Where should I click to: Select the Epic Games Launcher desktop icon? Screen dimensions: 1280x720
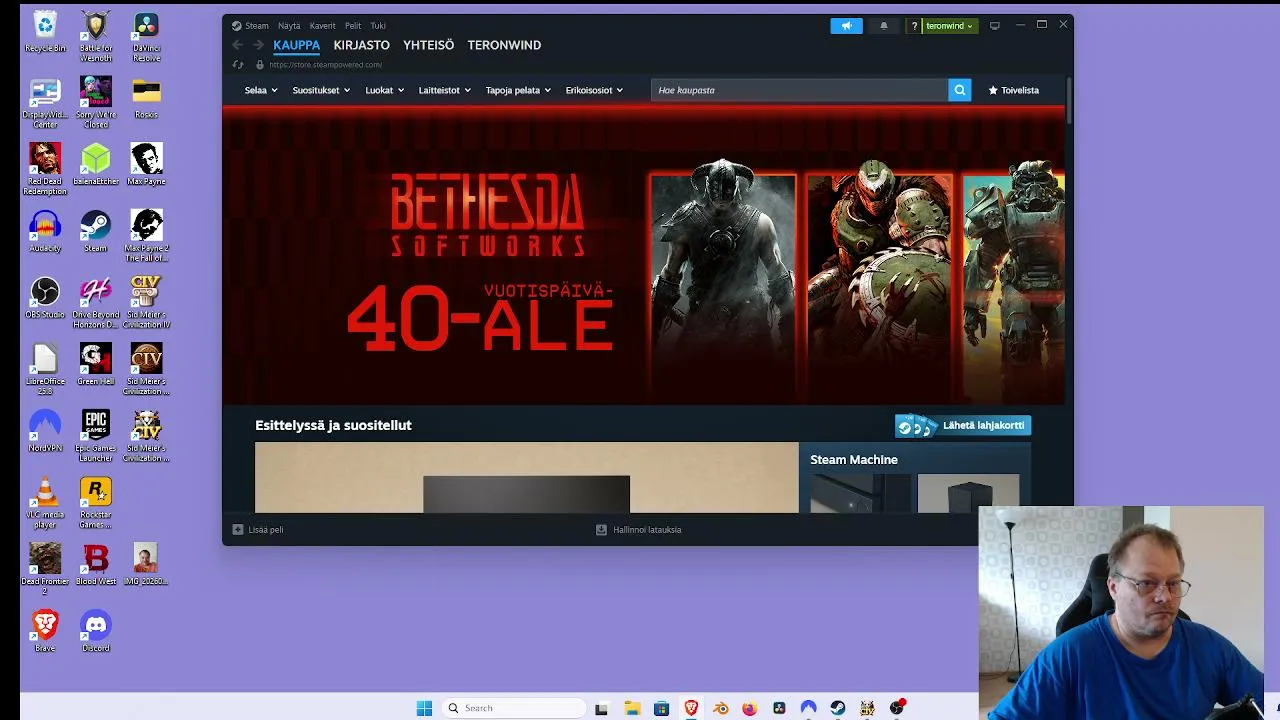coord(96,435)
